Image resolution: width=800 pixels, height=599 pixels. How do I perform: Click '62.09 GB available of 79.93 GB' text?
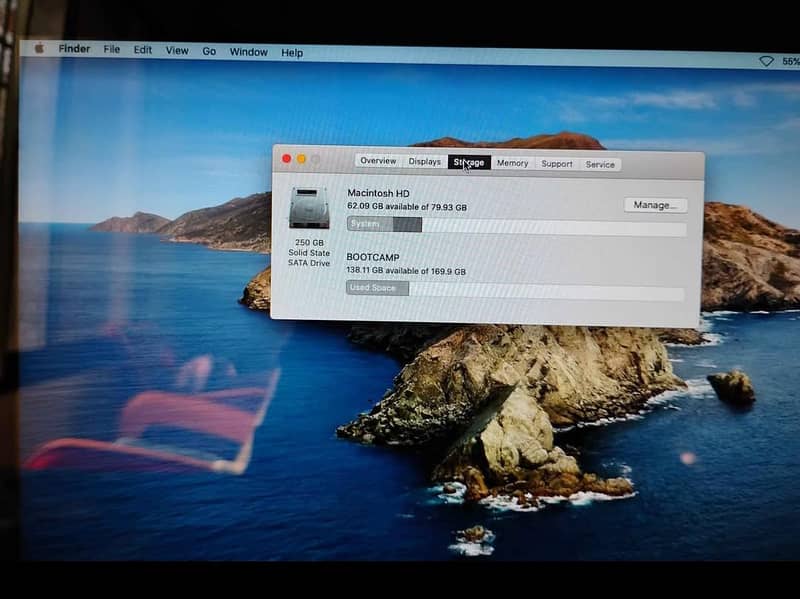click(x=407, y=207)
